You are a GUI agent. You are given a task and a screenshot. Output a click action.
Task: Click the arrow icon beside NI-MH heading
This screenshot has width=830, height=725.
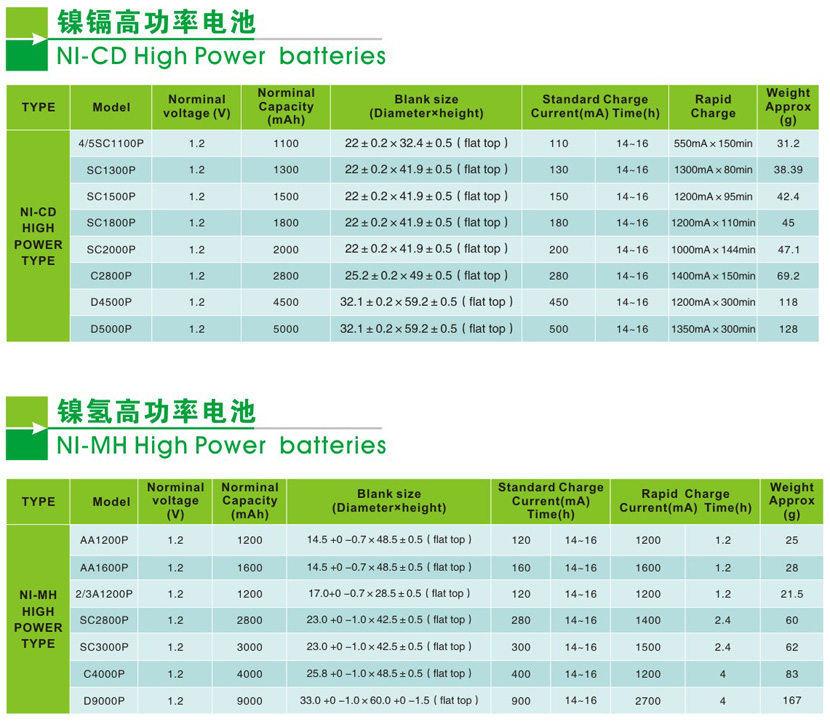pos(26,428)
